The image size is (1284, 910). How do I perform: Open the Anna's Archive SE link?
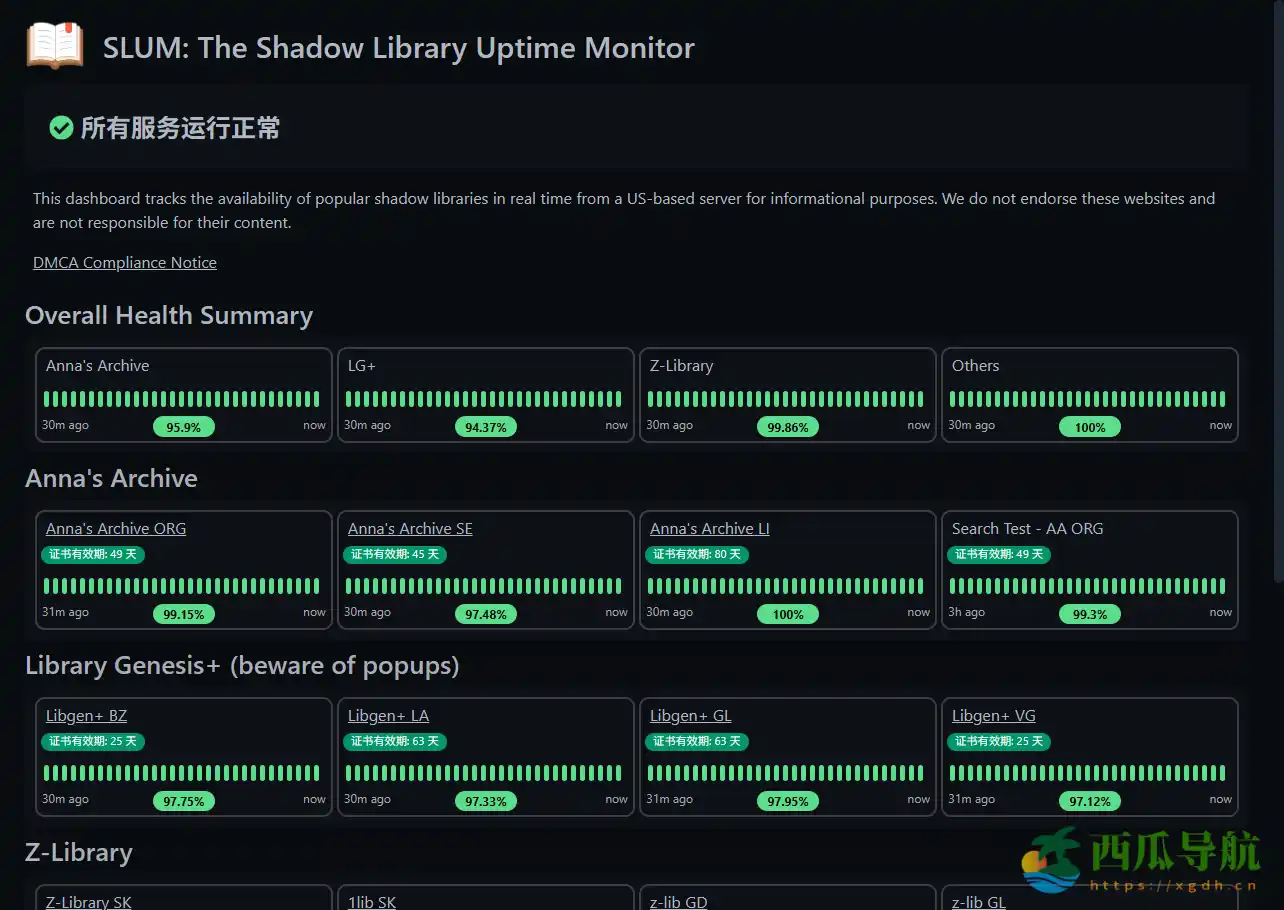click(410, 529)
